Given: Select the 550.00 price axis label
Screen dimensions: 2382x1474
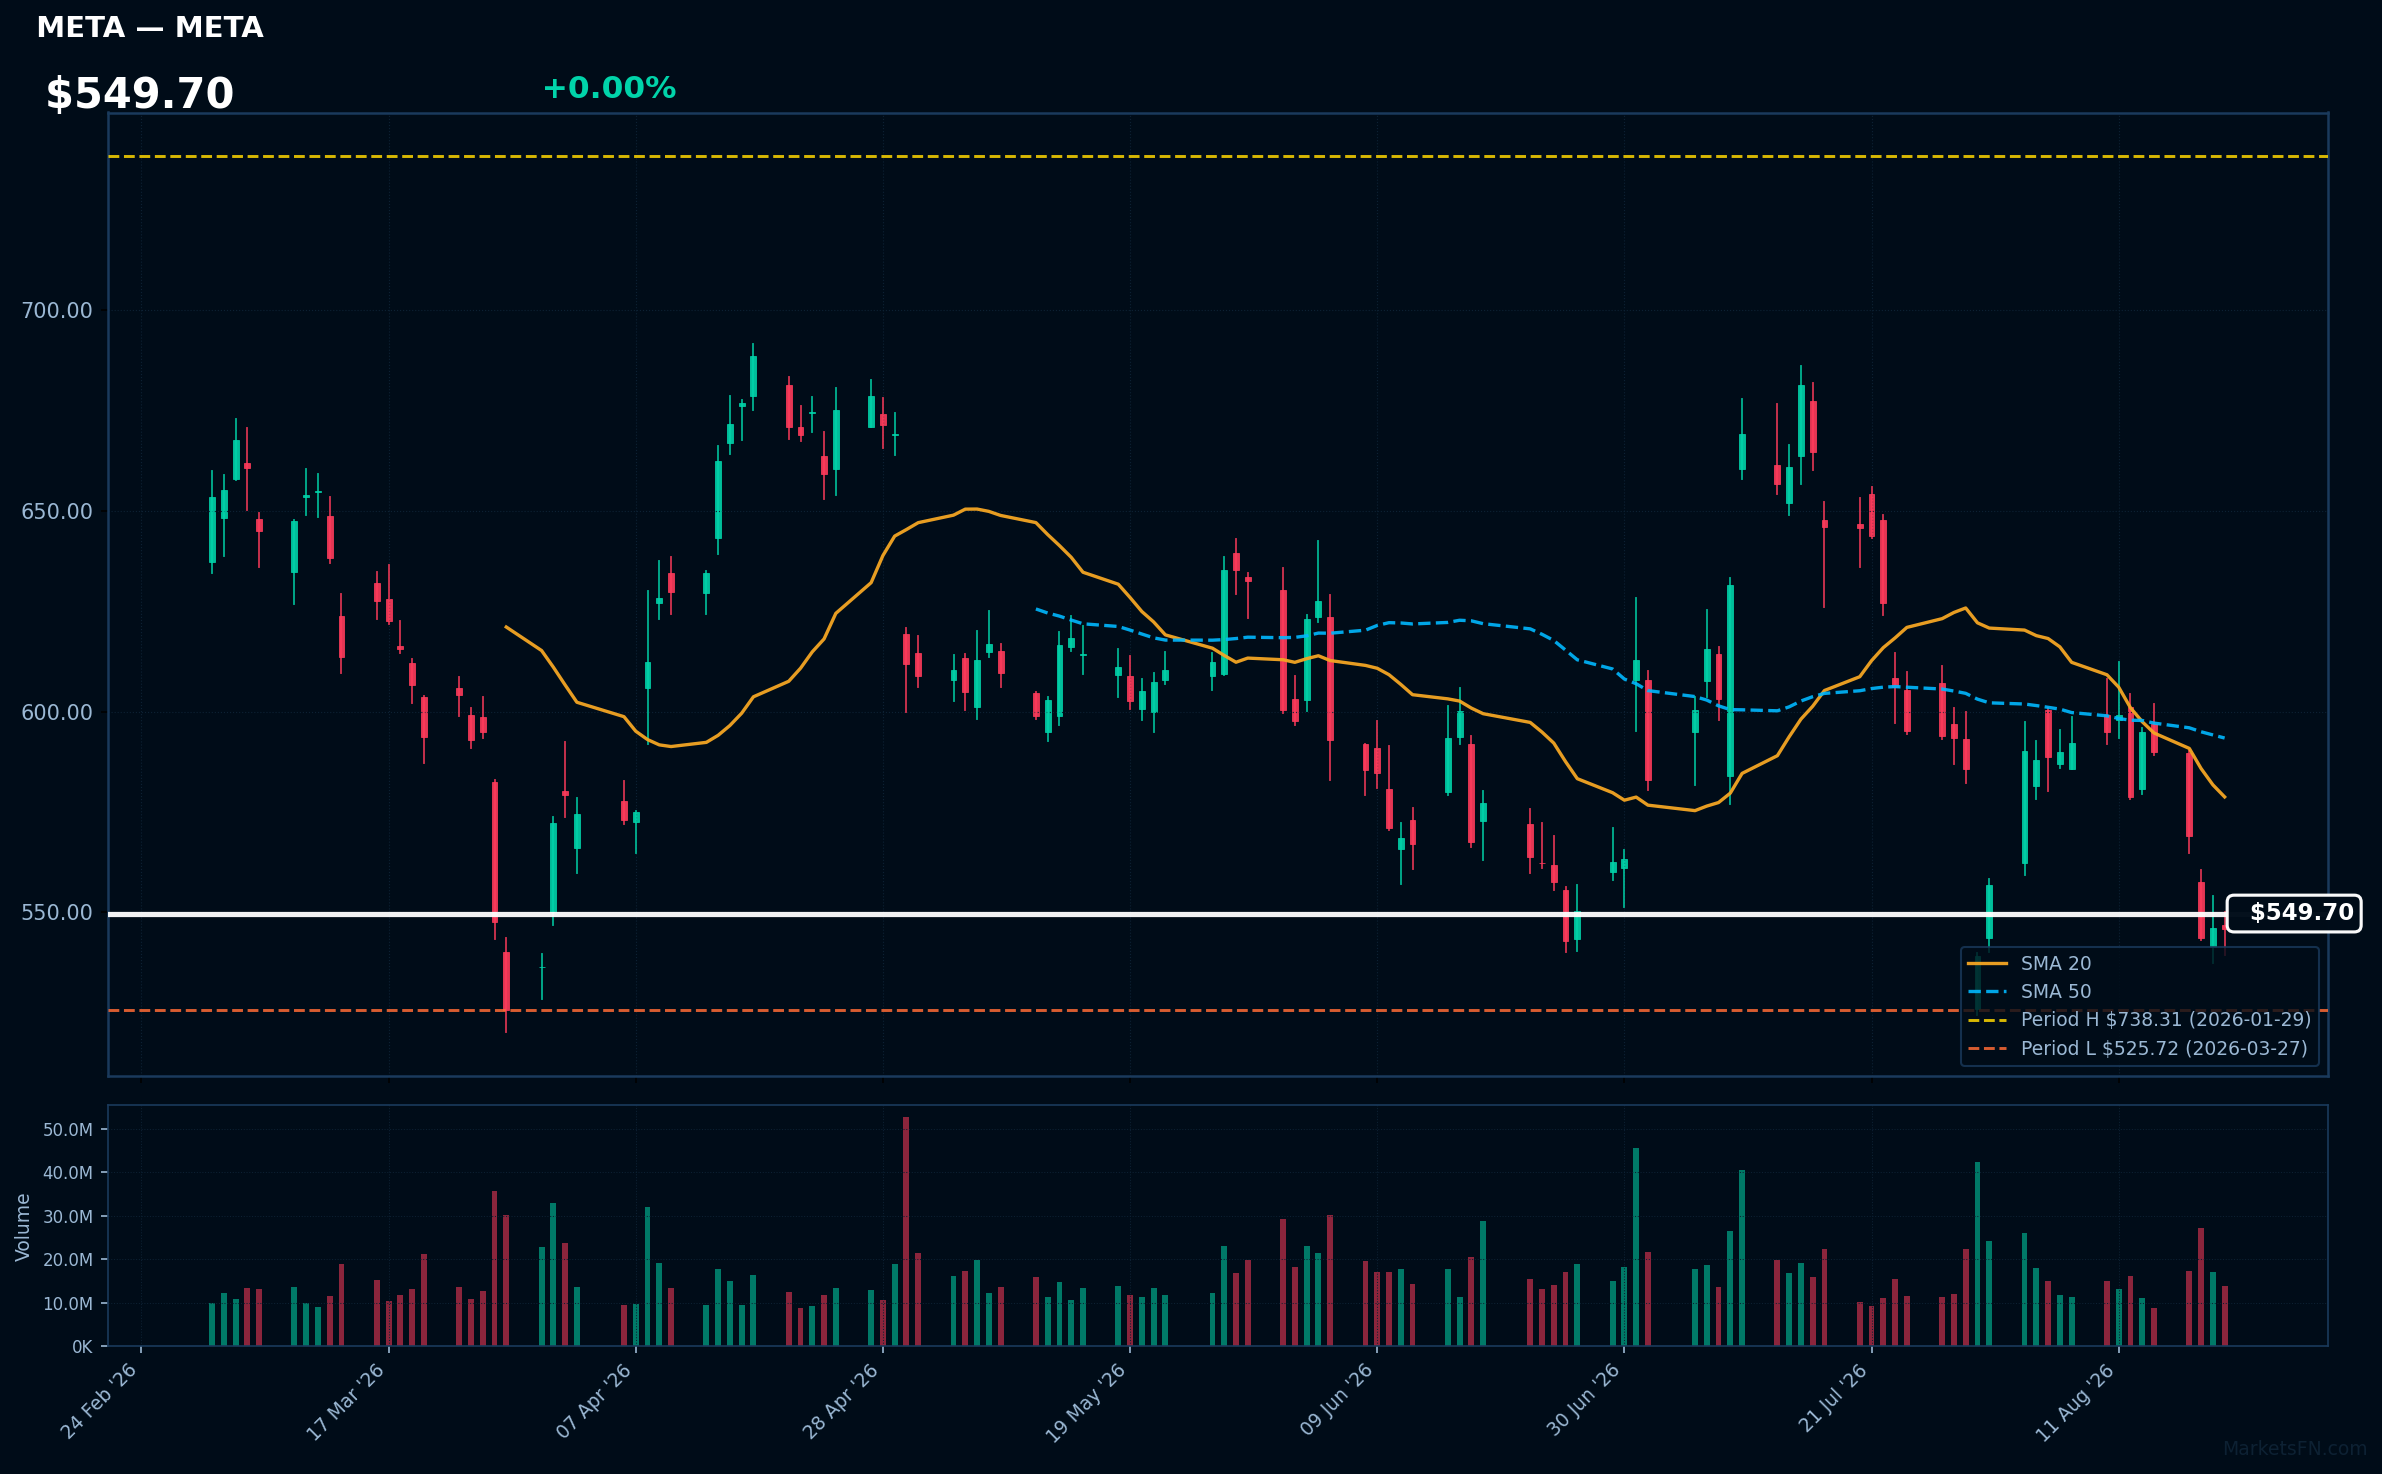Looking at the screenshot, I should coord(57,912).
